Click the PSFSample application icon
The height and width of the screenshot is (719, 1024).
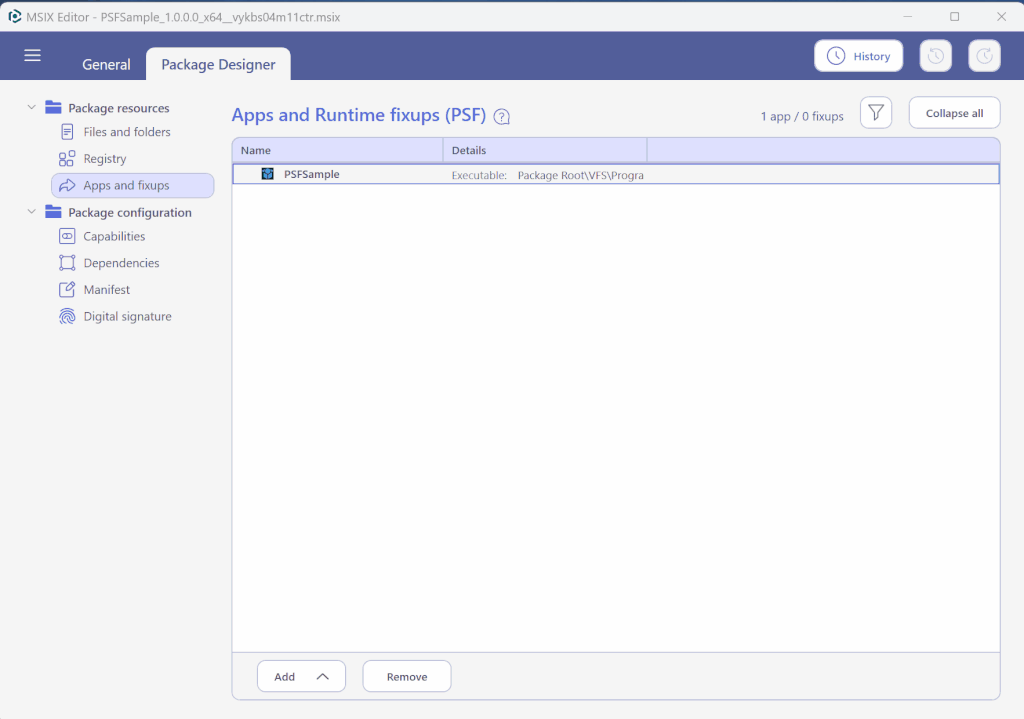[268, 174]
